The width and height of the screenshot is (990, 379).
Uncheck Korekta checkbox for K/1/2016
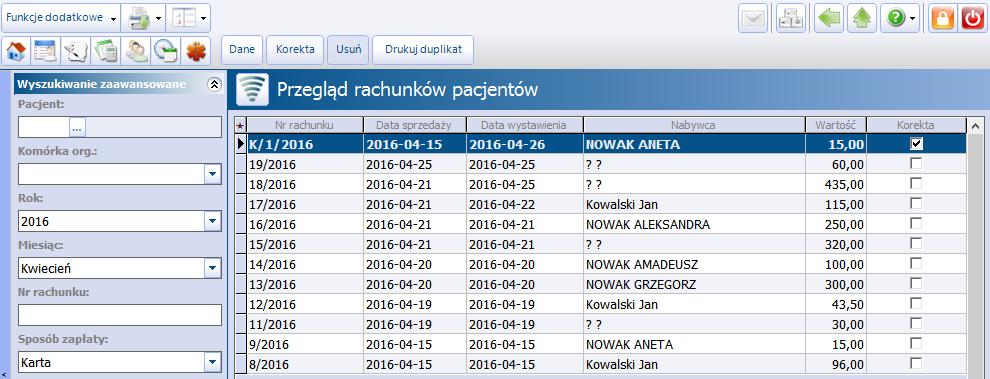[916, 143]
